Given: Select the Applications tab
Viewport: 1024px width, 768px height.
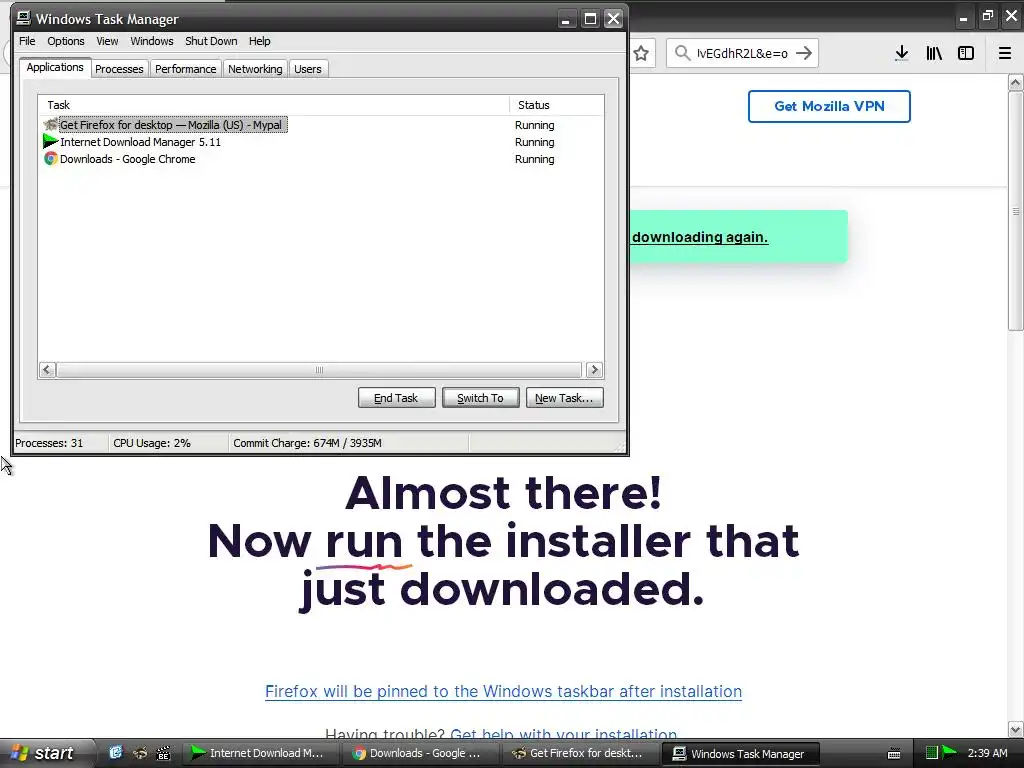Looking at the screenshot, I should click(55, 67).
